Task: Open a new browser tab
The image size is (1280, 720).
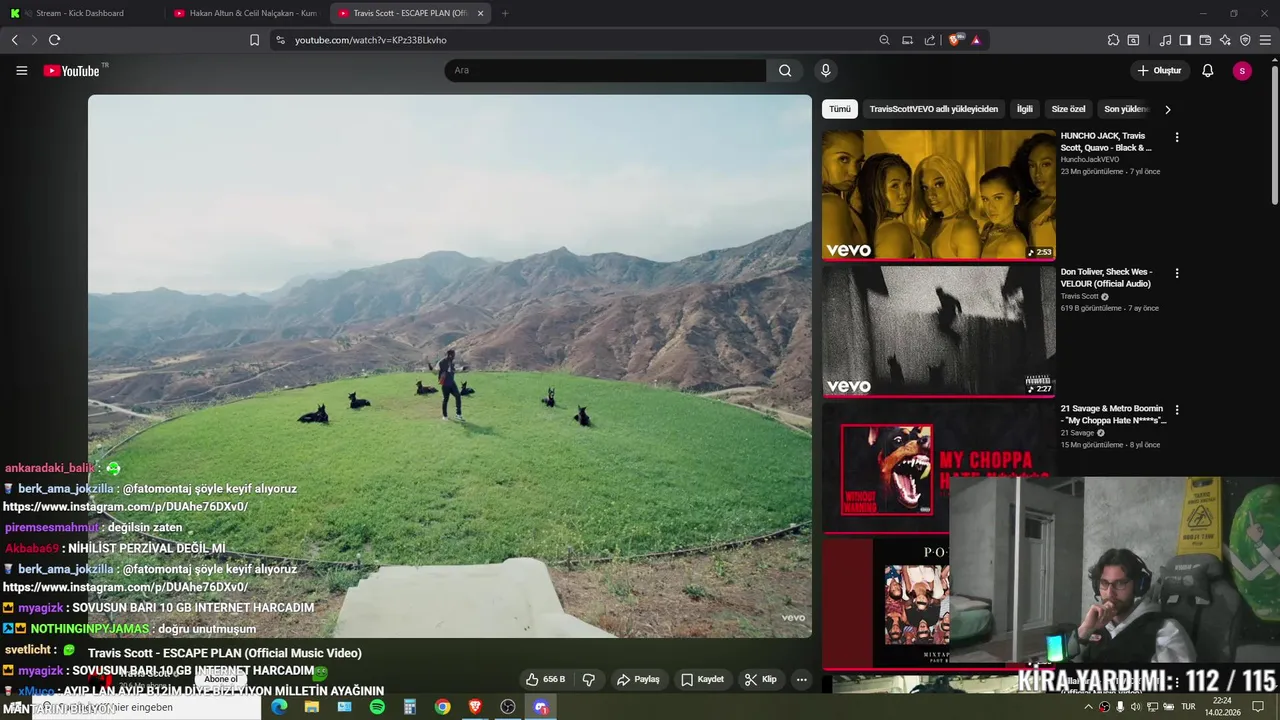Action: pyautogui.click(x=505, y=13)
